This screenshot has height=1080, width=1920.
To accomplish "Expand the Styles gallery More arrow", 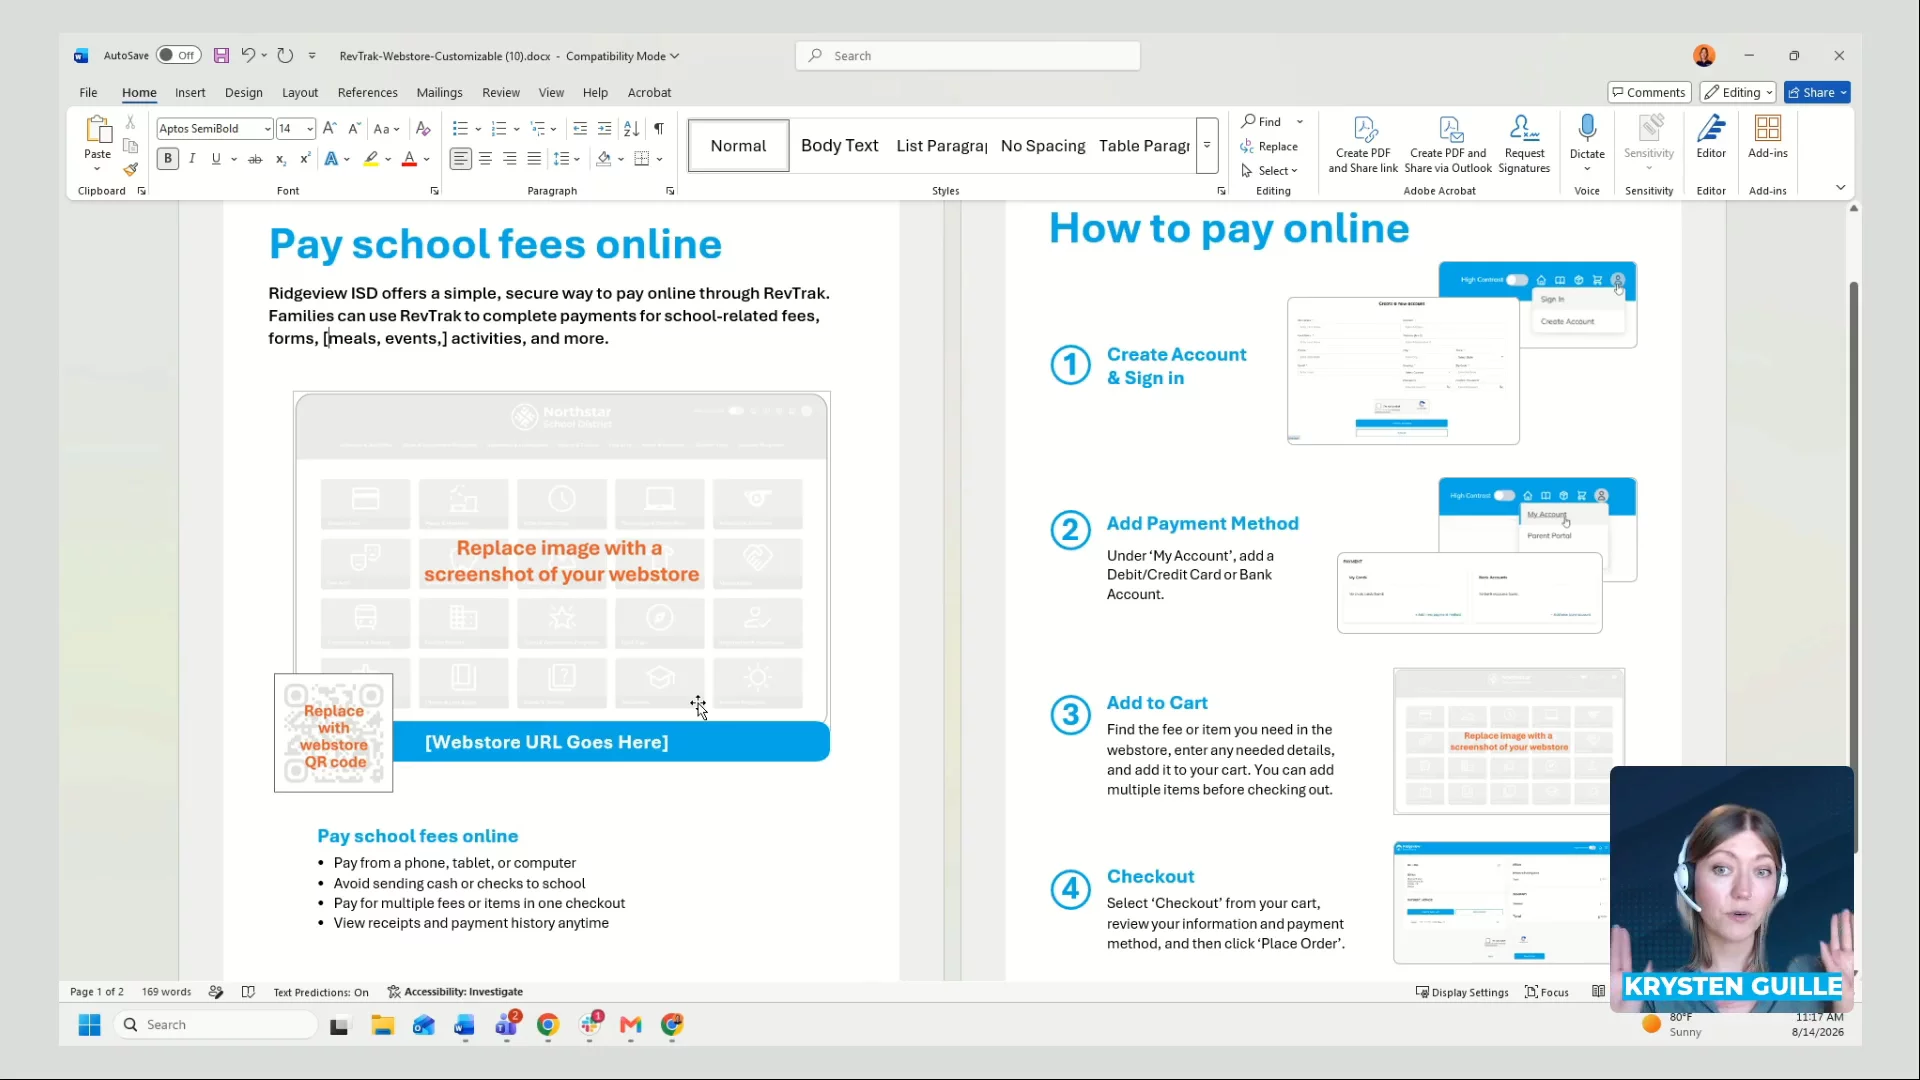I will (1207, 145).
